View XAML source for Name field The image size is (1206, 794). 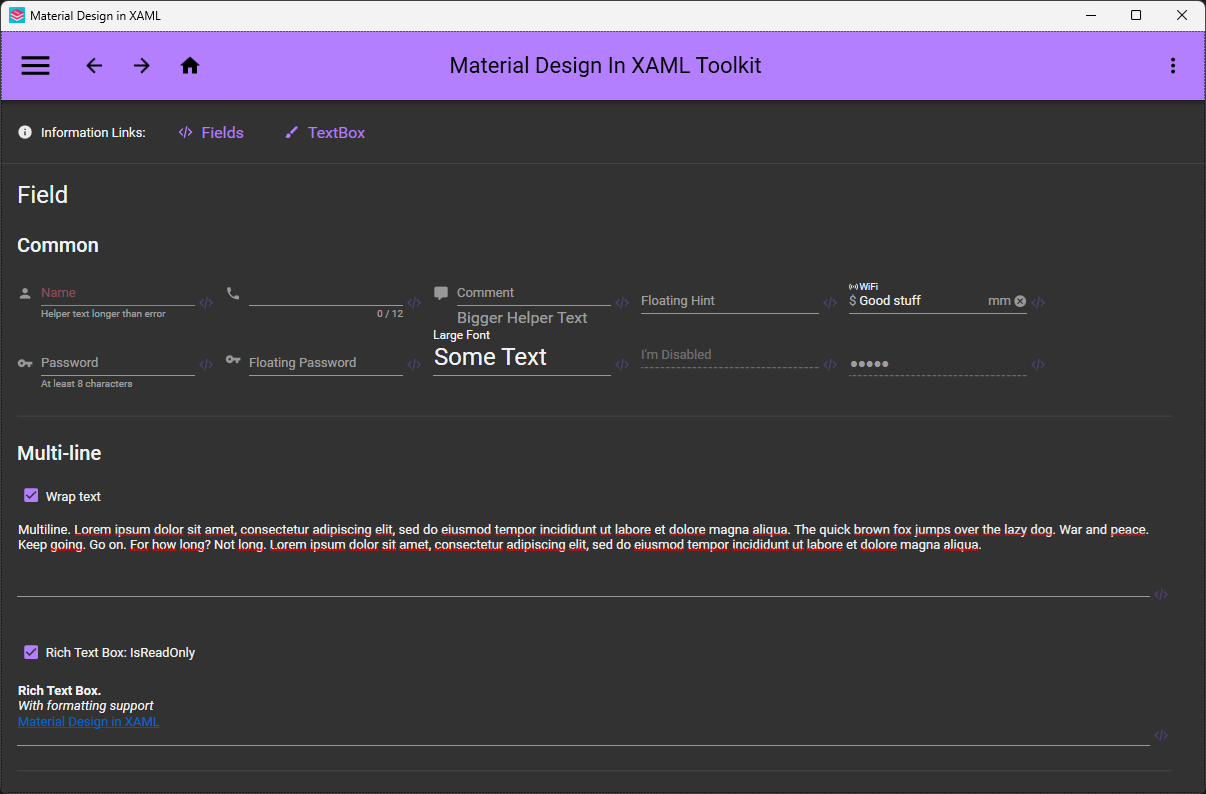(206, 303)
